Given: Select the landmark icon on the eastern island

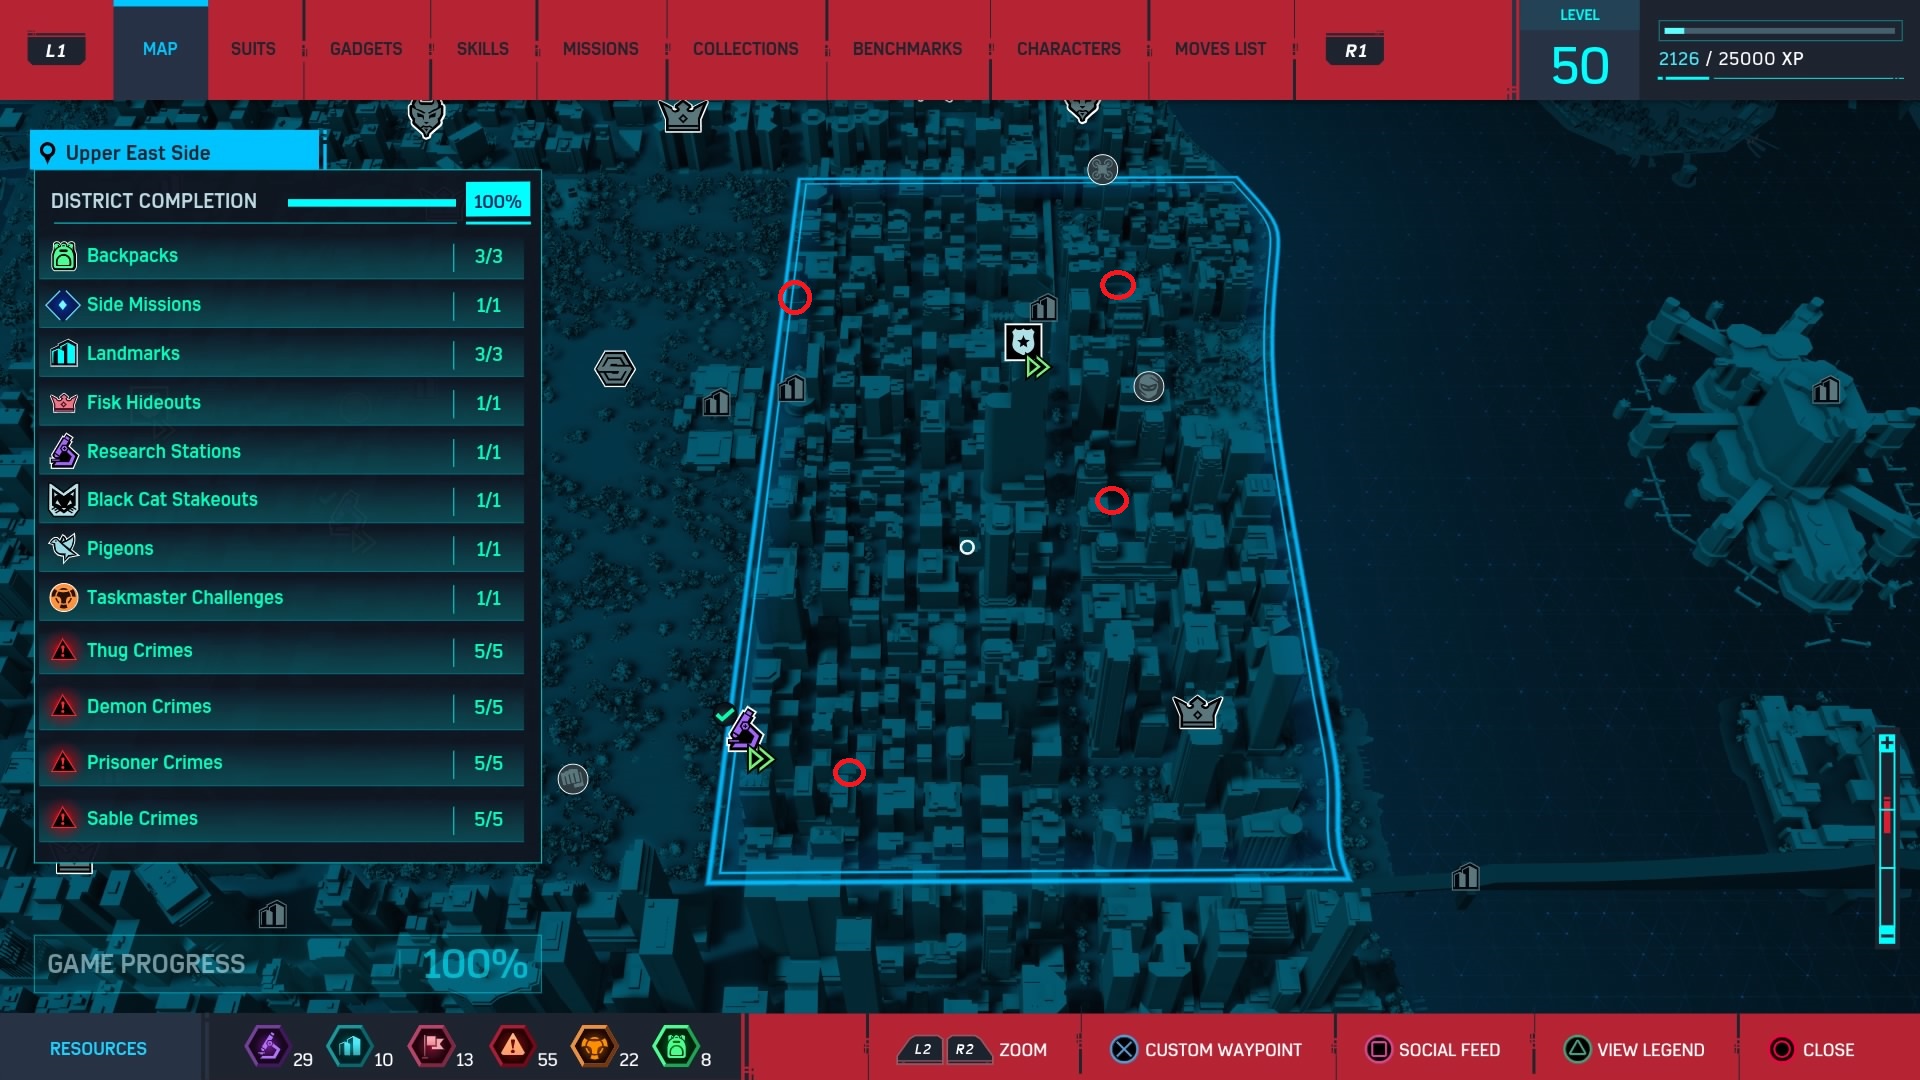Looking at the screenshot, I should 1826,389.
